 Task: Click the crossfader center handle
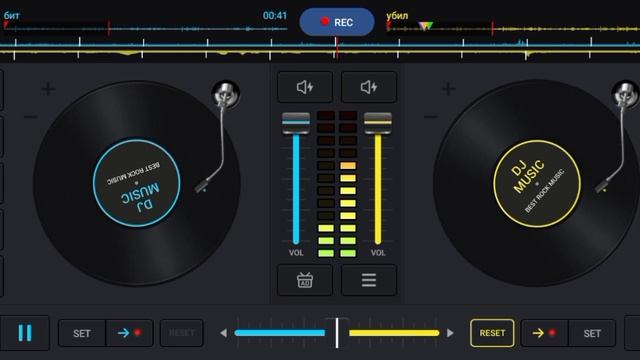tap(337, 333)
